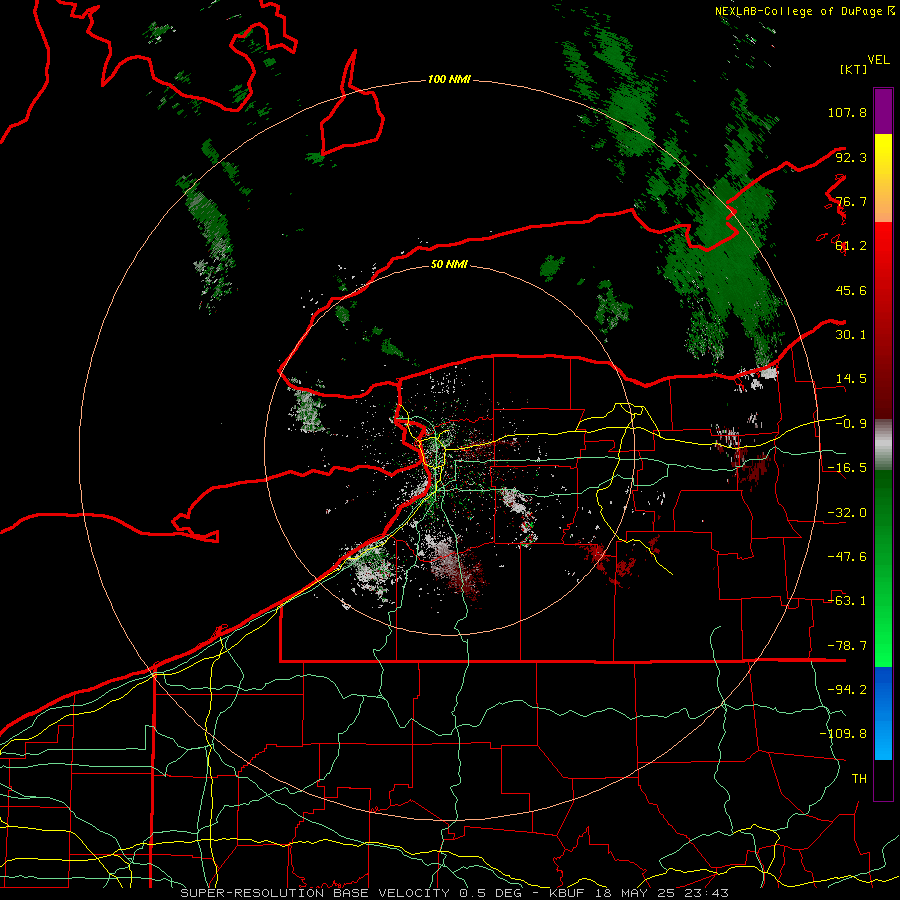Click the -109.8 legend value

(x=843, y=734)
